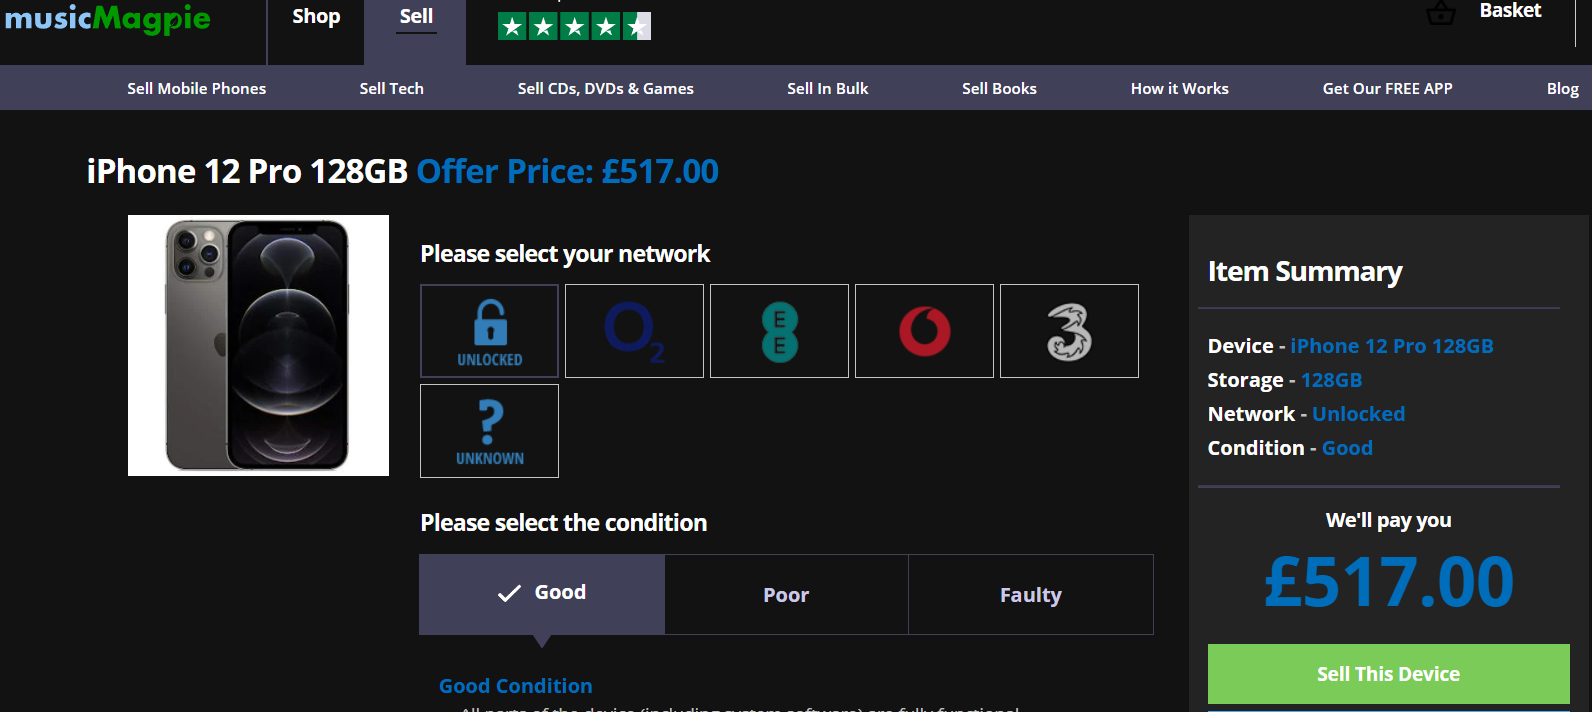Click the musicMagpie logo
Image resolution: width=1592 pixels, height=712 pixels.
click(x=107, y=19)
